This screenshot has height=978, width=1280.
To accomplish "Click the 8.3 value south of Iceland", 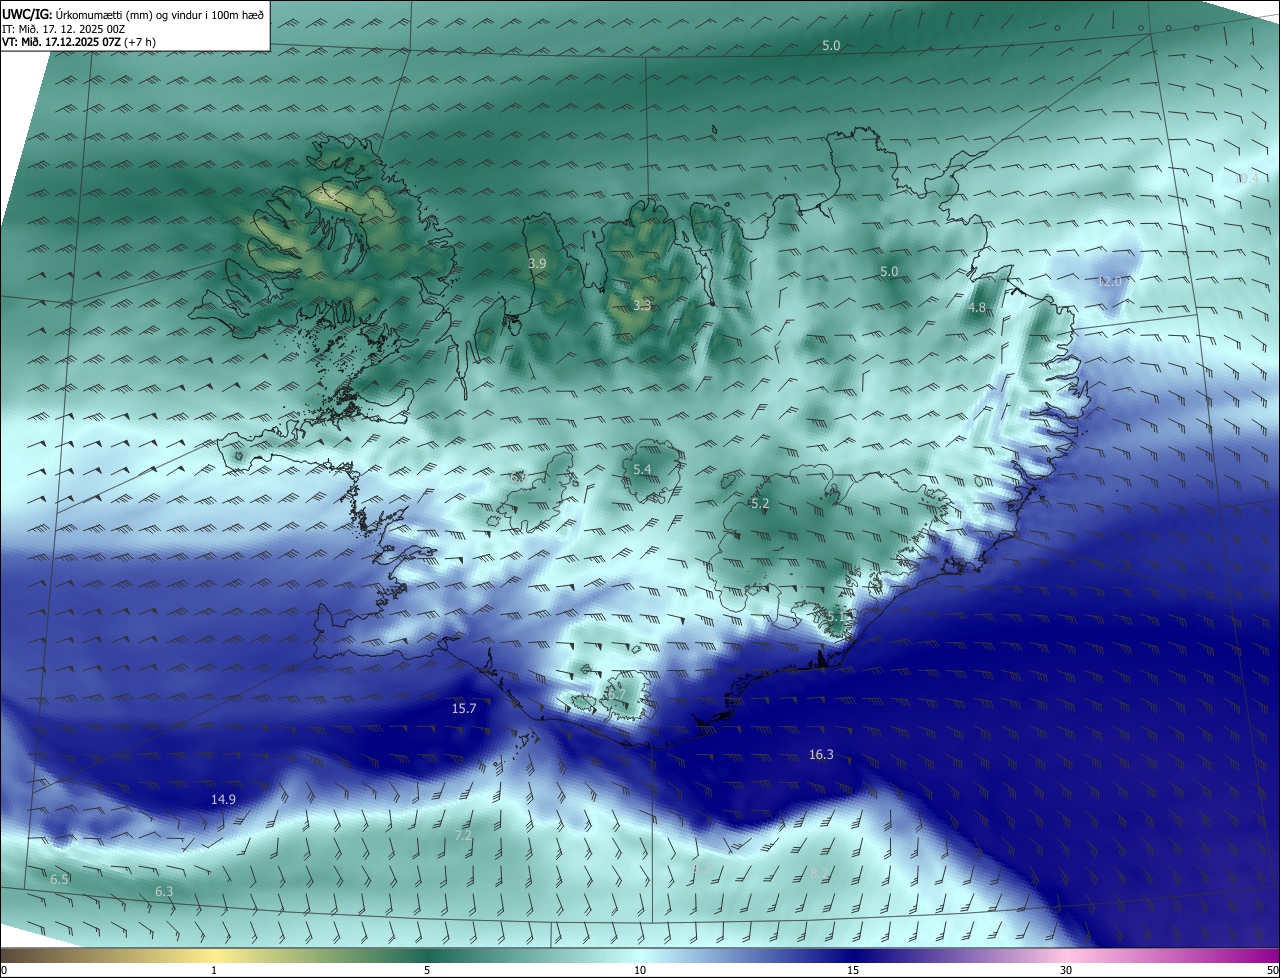I will pyautogui.click(x=700, y=870).
